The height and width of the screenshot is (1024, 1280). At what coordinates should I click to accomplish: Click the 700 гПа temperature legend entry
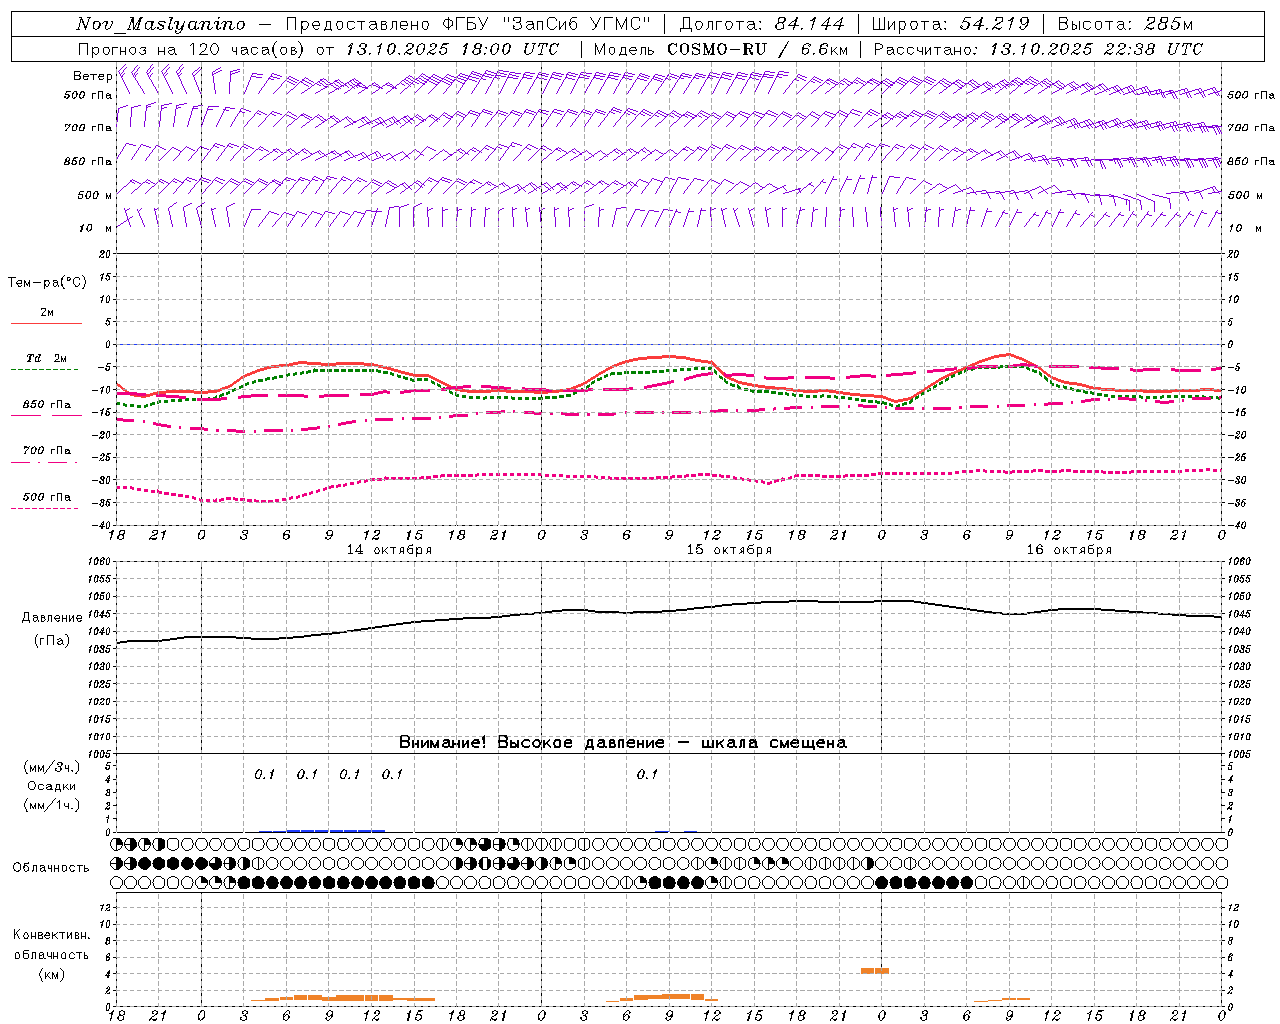click(46, 451)
